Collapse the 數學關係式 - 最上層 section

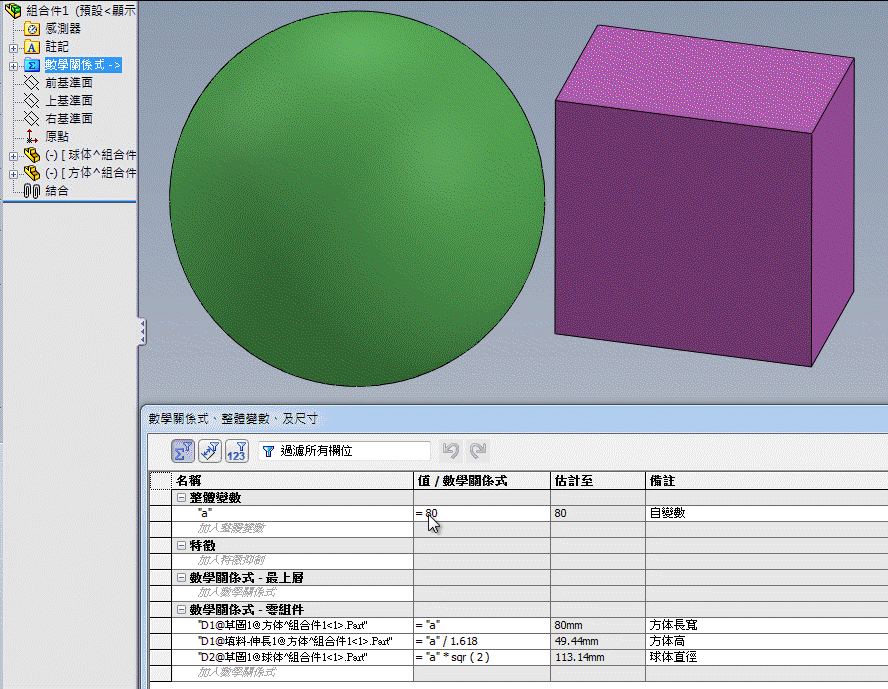(181, 577)
